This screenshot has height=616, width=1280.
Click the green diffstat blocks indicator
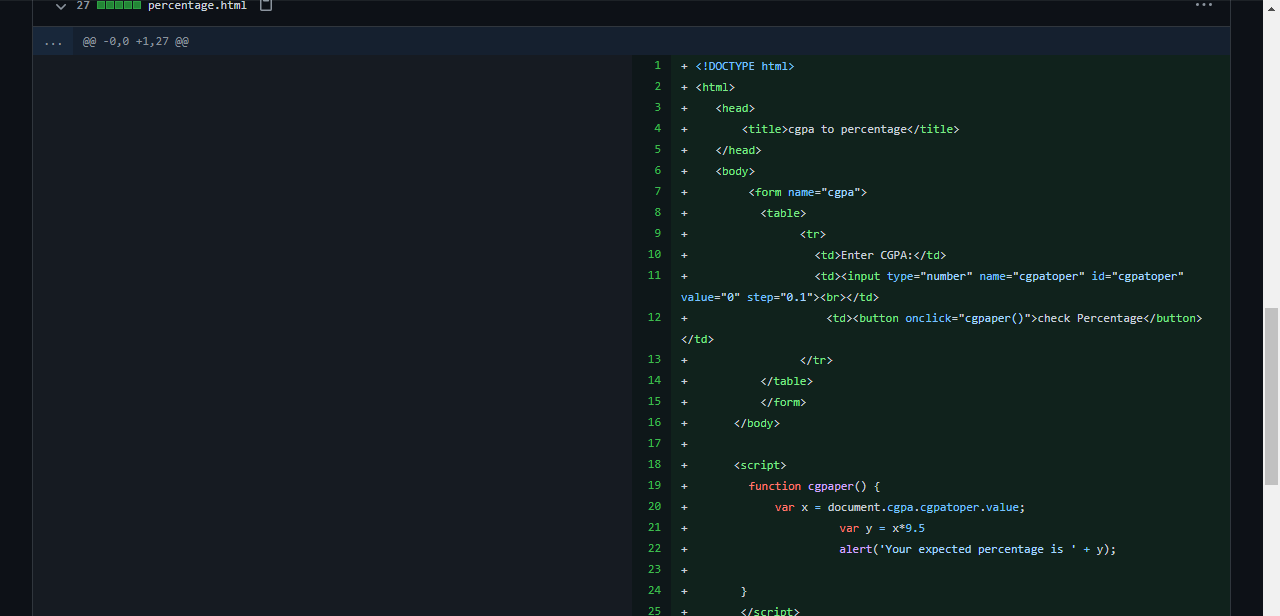(x=119, y=5)
